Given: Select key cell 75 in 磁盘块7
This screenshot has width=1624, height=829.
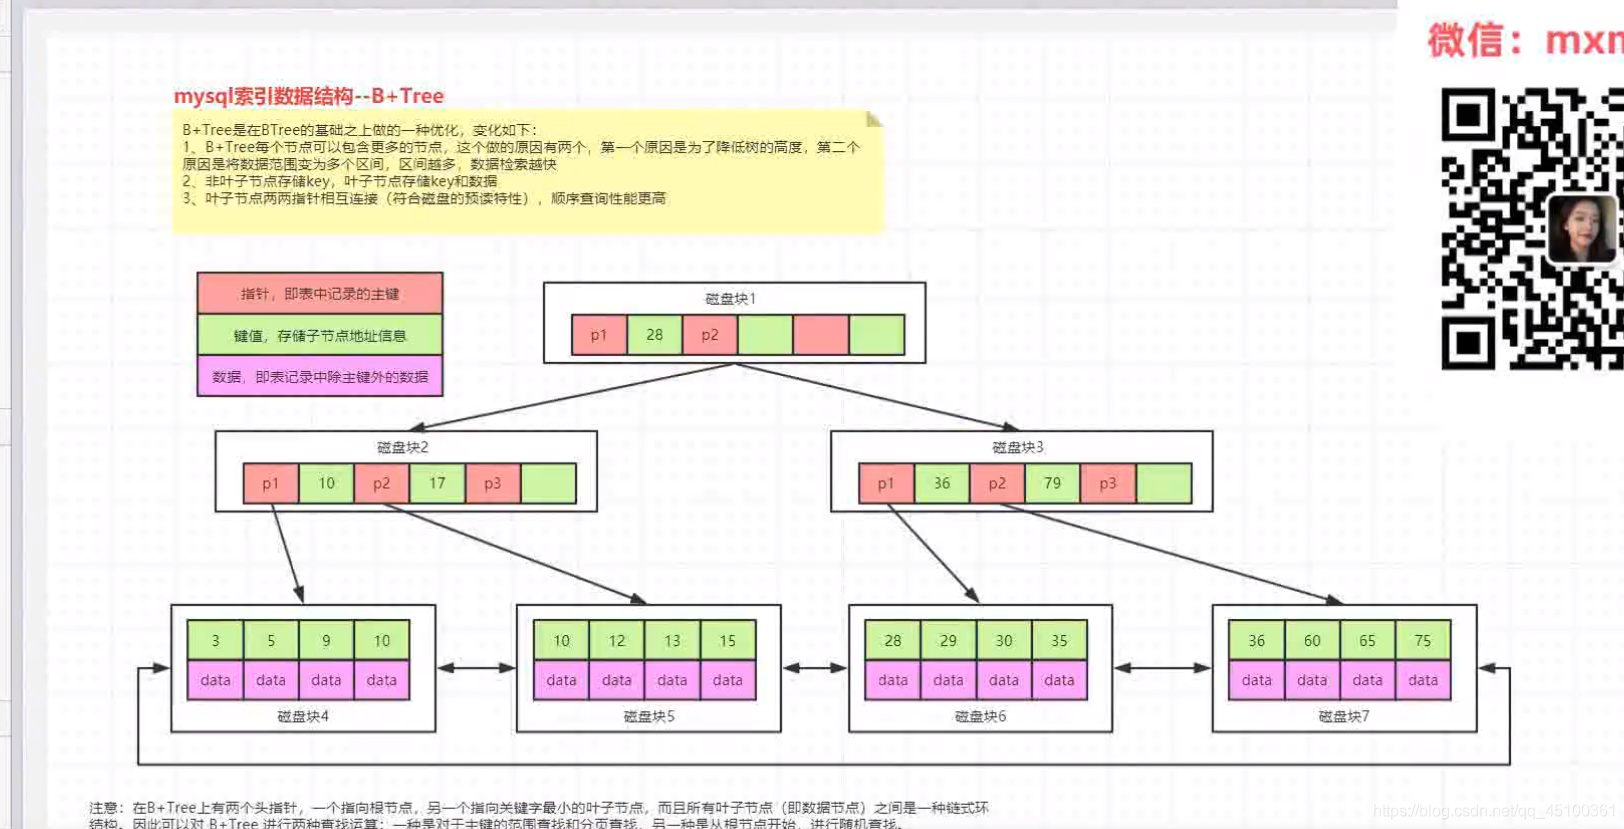Looking at the screenshot, I should pos(1423,640).
